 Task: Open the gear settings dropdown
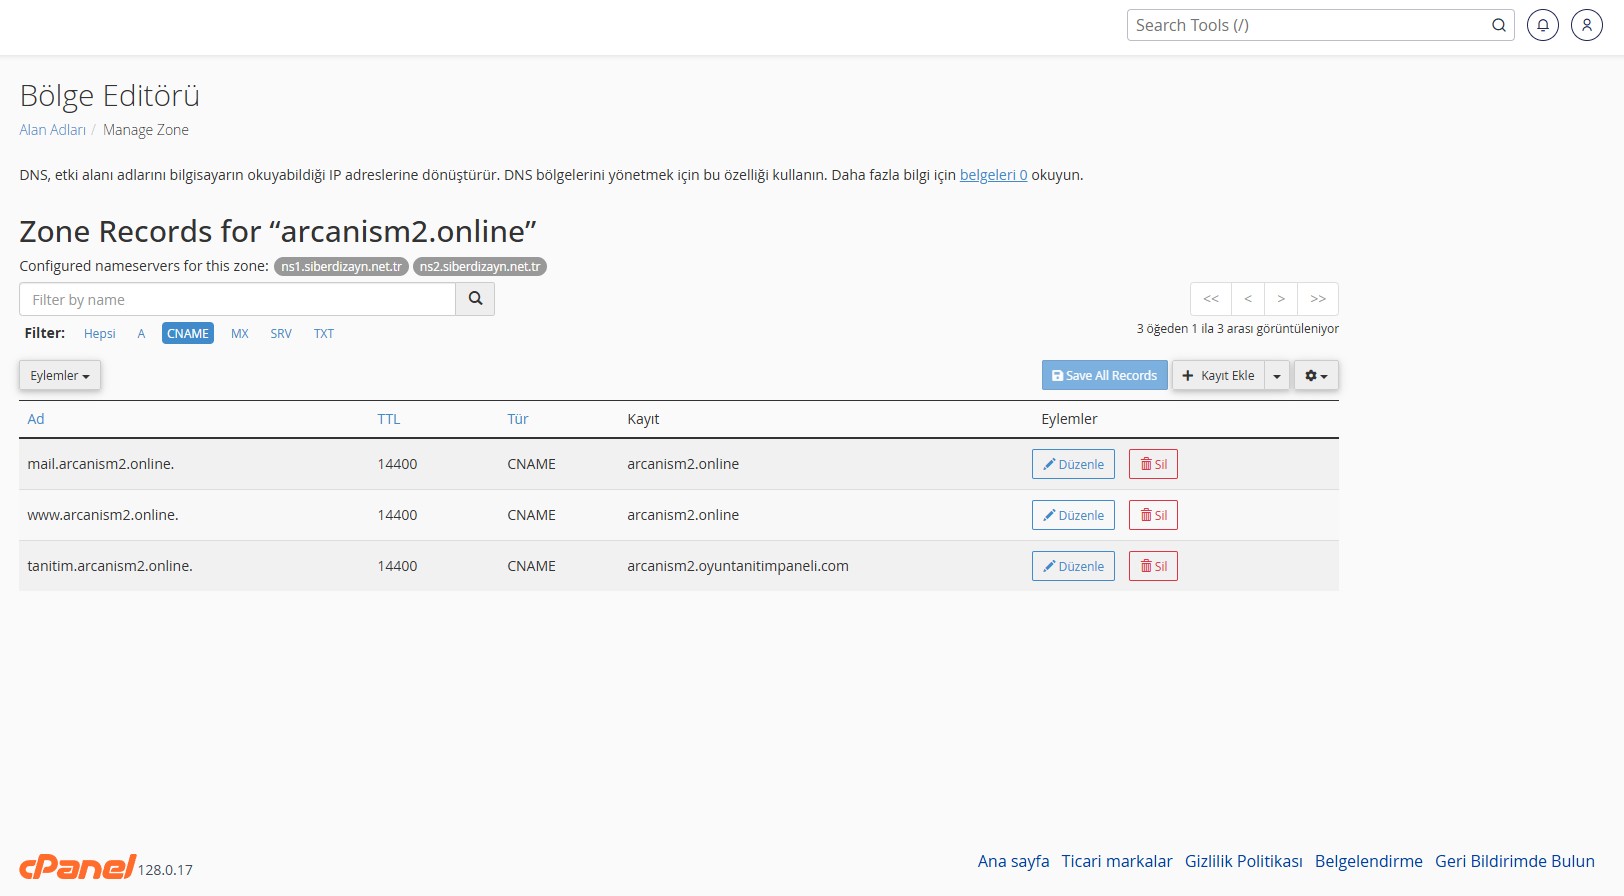tap(1316, 375)
